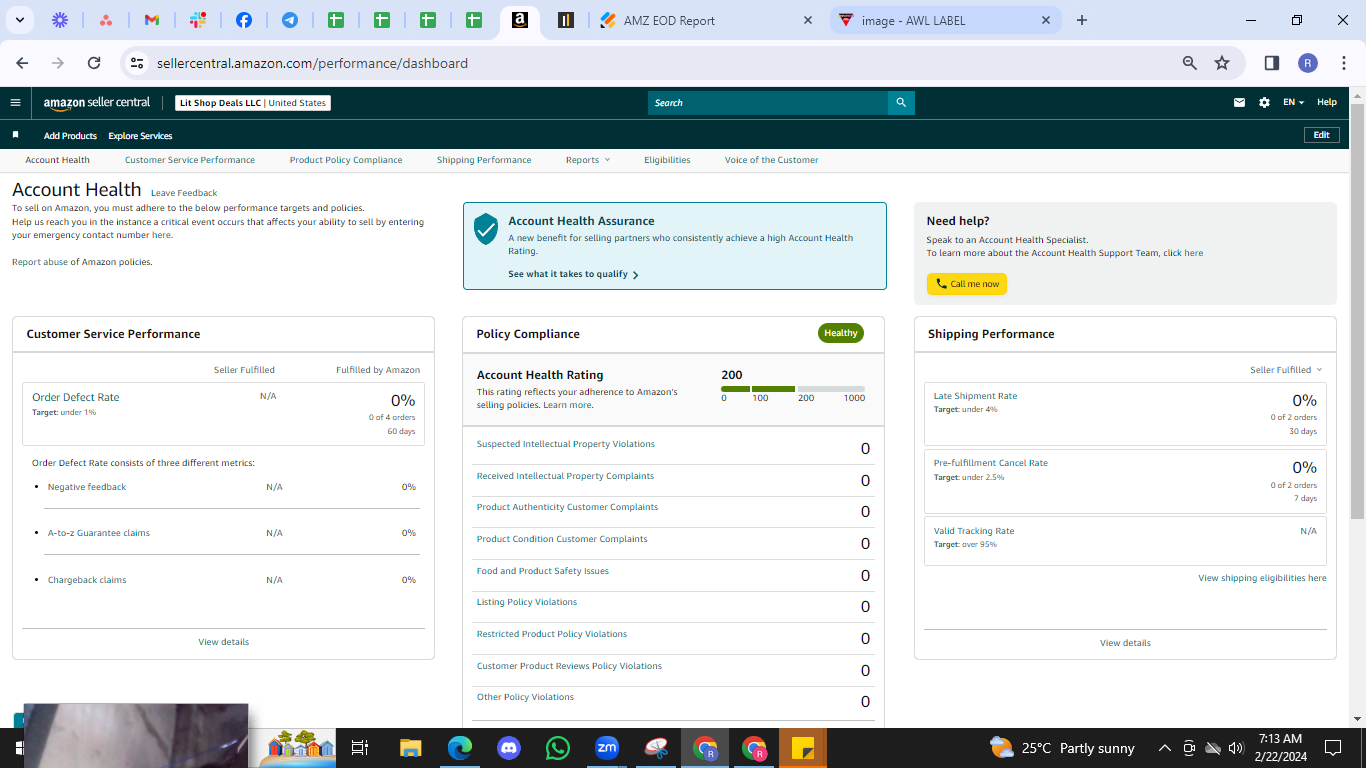Click the bookmark flag icon in favorites bar
The image size is (1366, 768).
(x=15, y=135)
